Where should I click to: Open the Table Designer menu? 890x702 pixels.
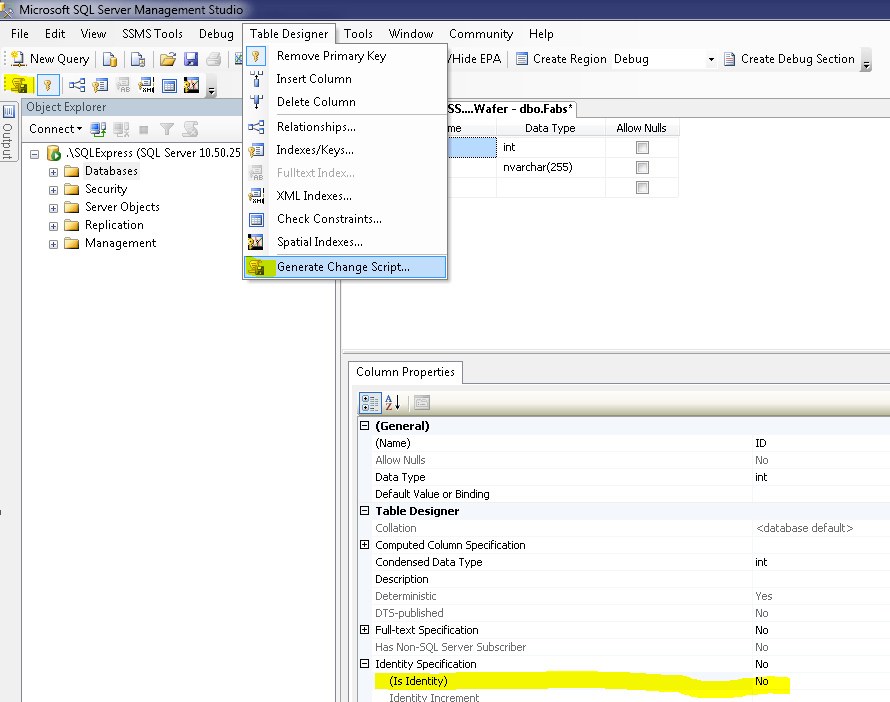(x=289, y=33)
